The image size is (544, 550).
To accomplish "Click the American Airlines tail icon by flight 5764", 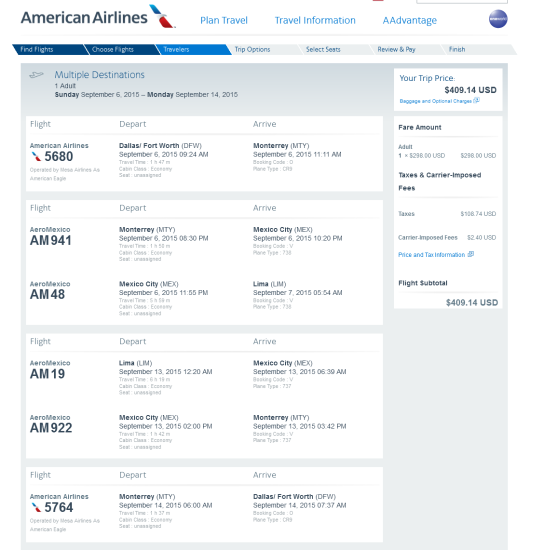I will (x=36, y=507).
